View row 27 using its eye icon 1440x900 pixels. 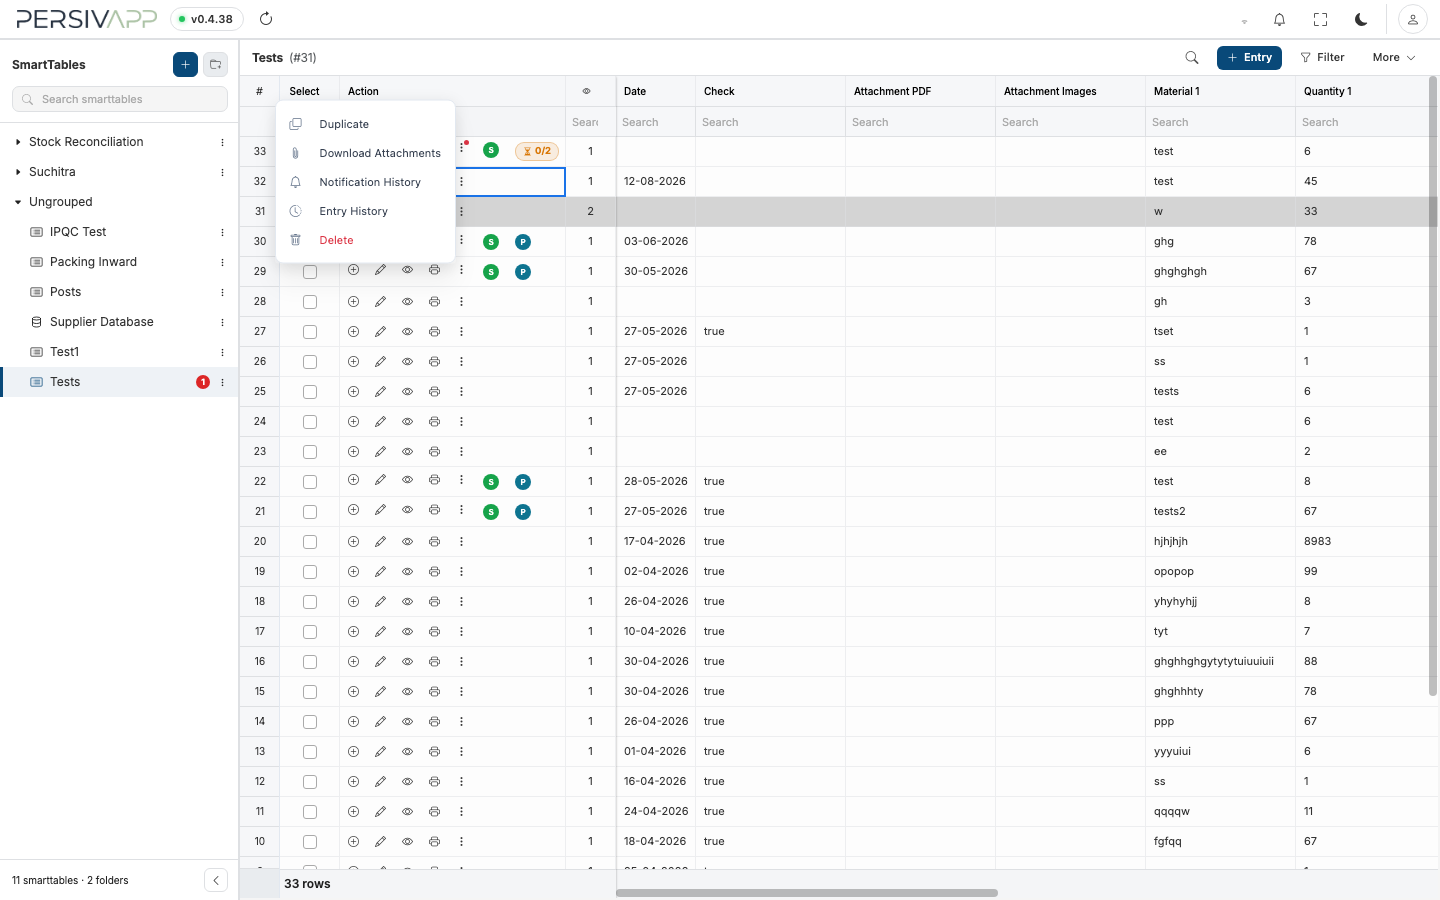coord(407,331)
